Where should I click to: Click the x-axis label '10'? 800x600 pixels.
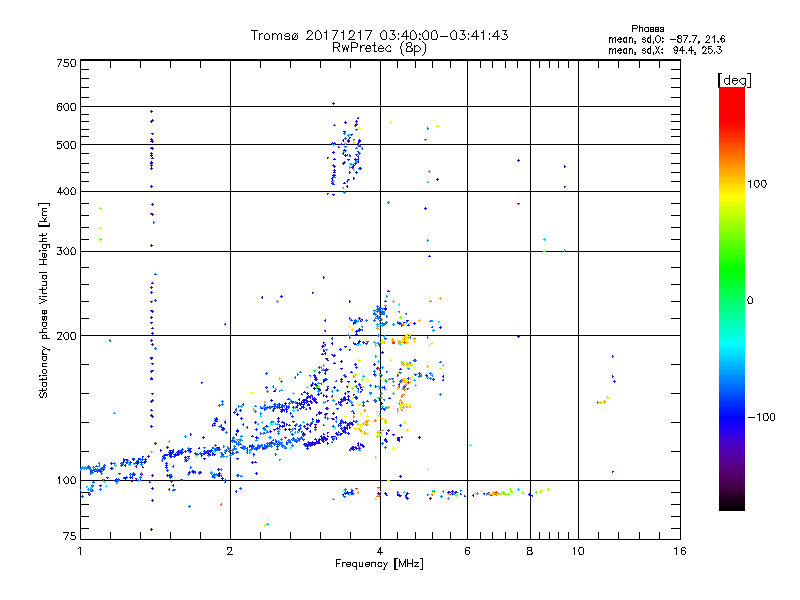point(578,551)
